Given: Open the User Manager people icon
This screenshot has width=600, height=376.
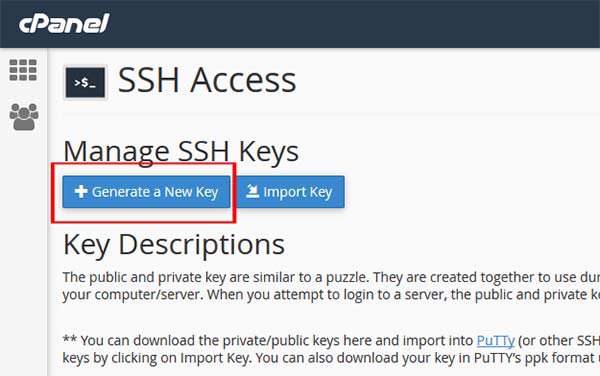Looking at the screenshot, I should point(24,117).
